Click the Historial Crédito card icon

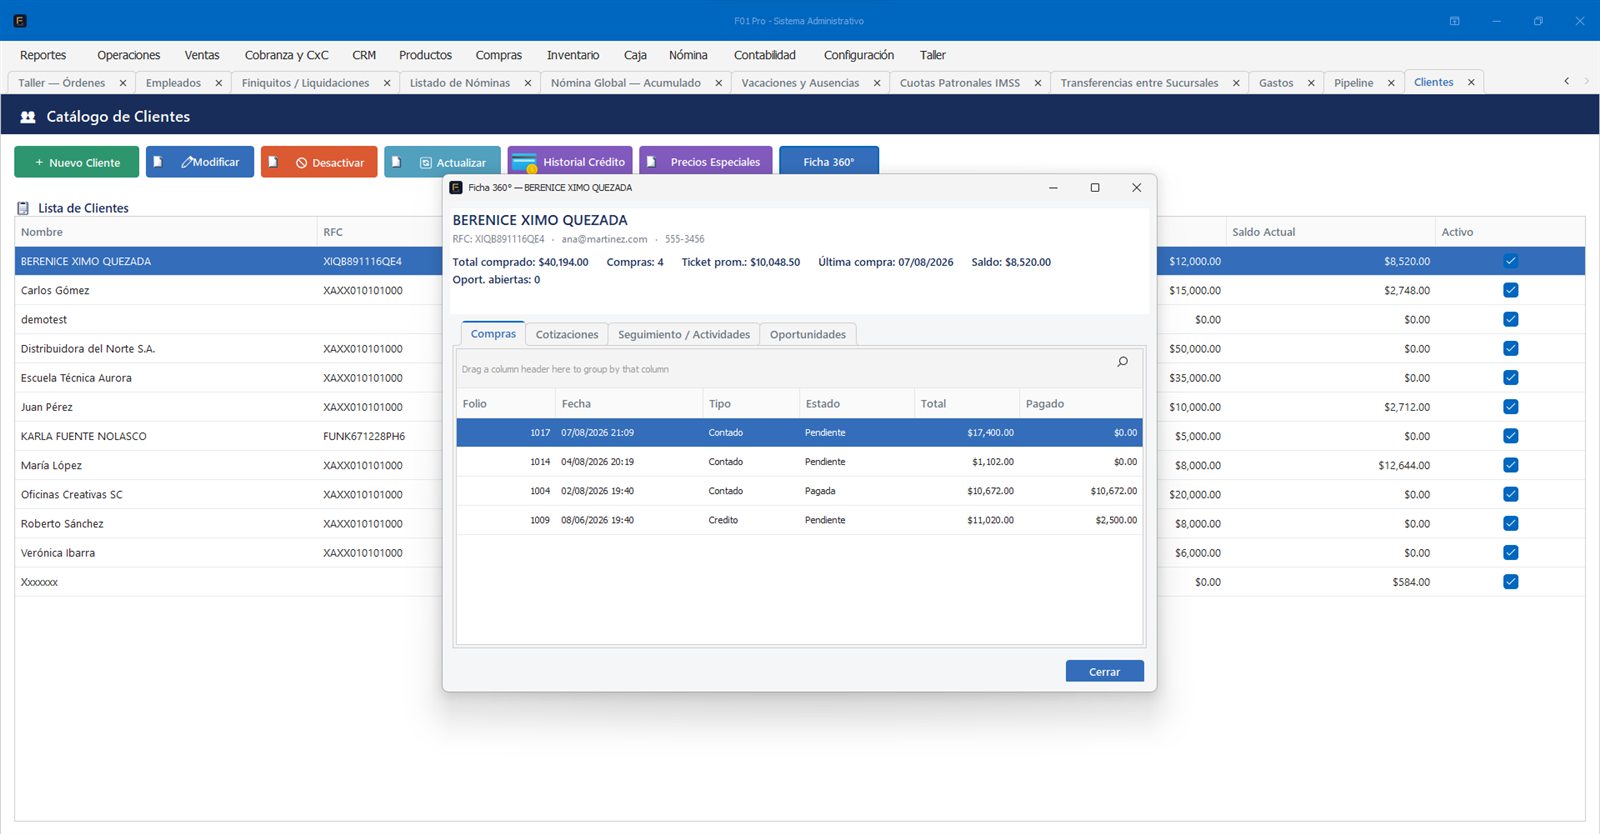tap(524, 162)
